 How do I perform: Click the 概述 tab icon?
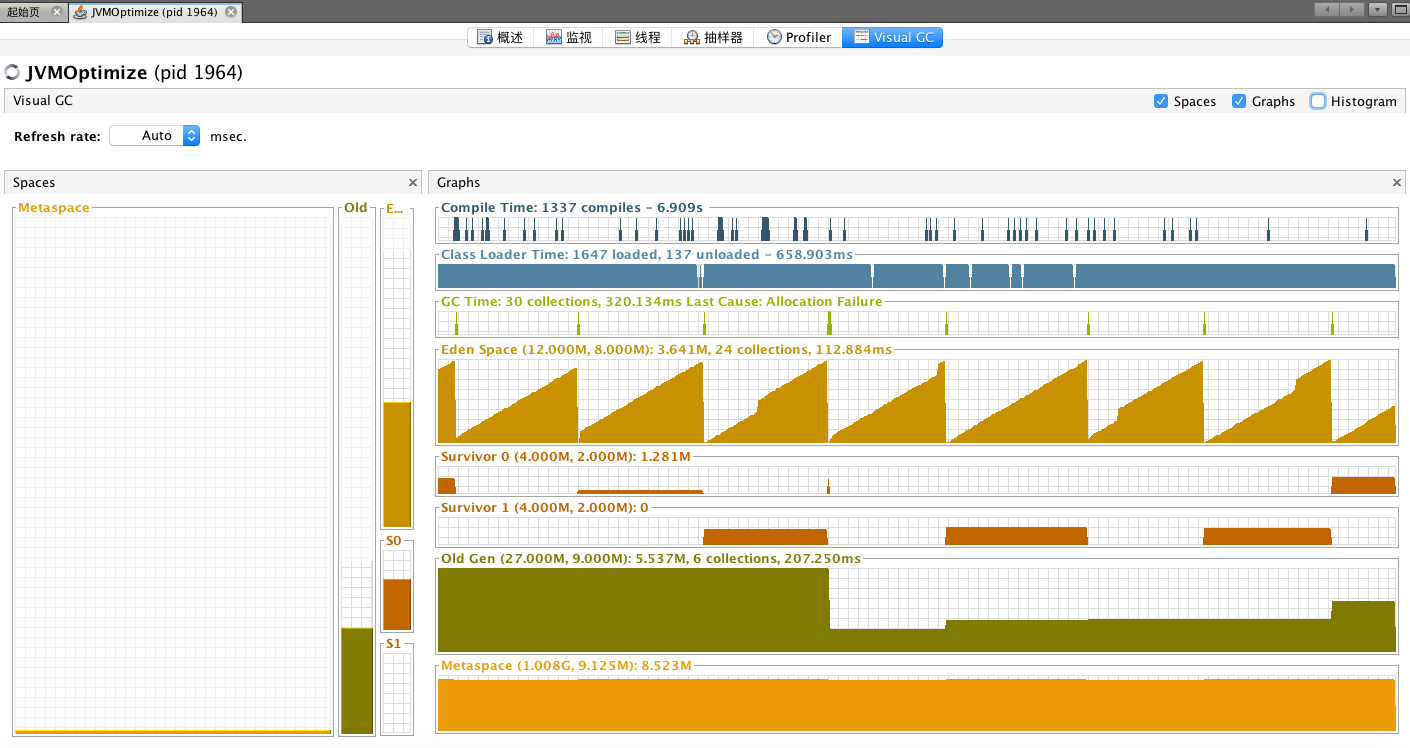pos(485,37)
